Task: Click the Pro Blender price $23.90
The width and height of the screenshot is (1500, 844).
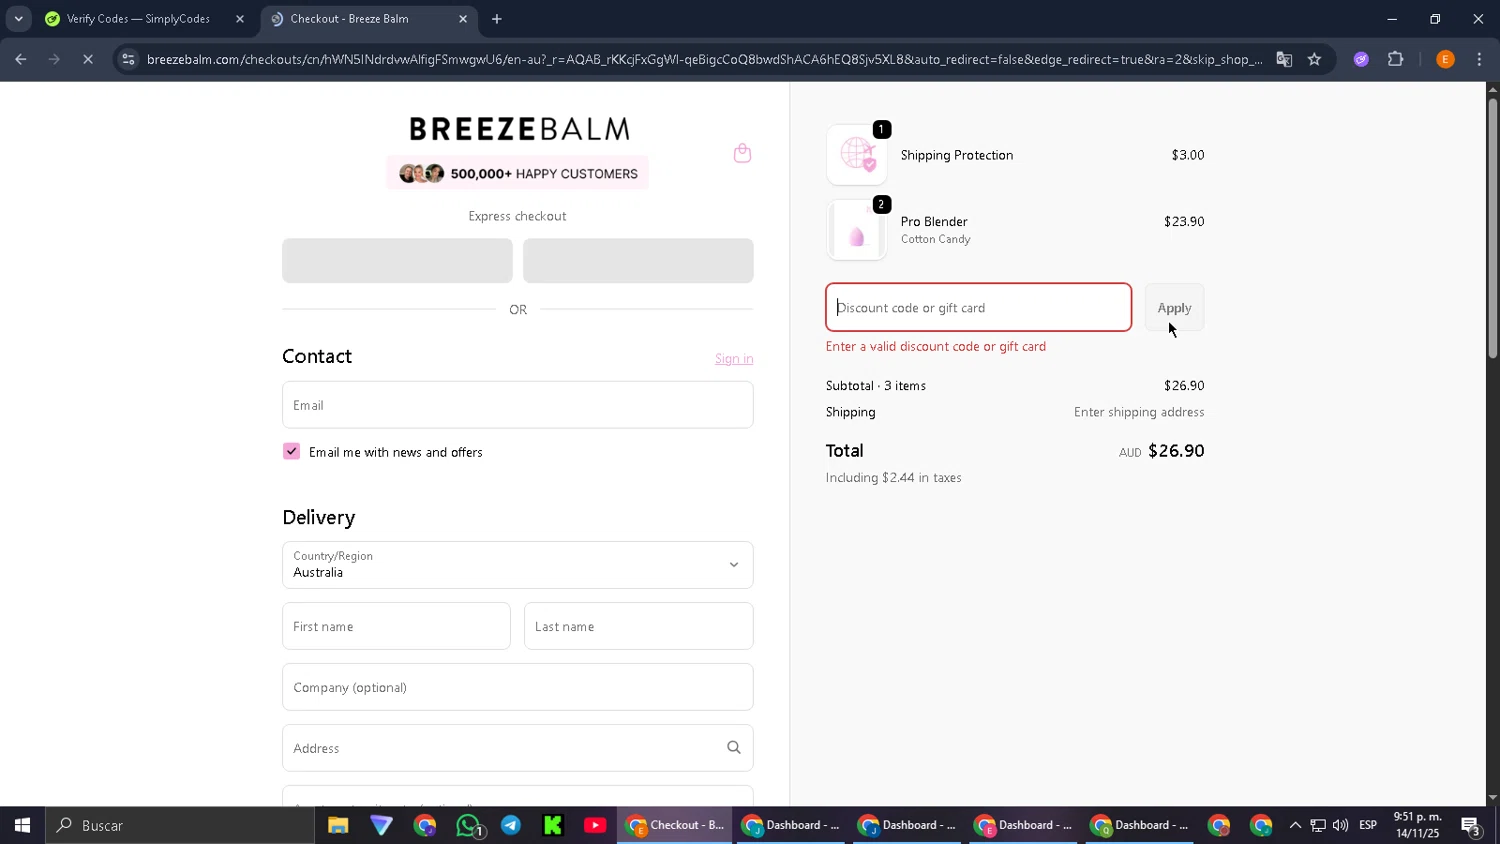Action: (1184, 221)
